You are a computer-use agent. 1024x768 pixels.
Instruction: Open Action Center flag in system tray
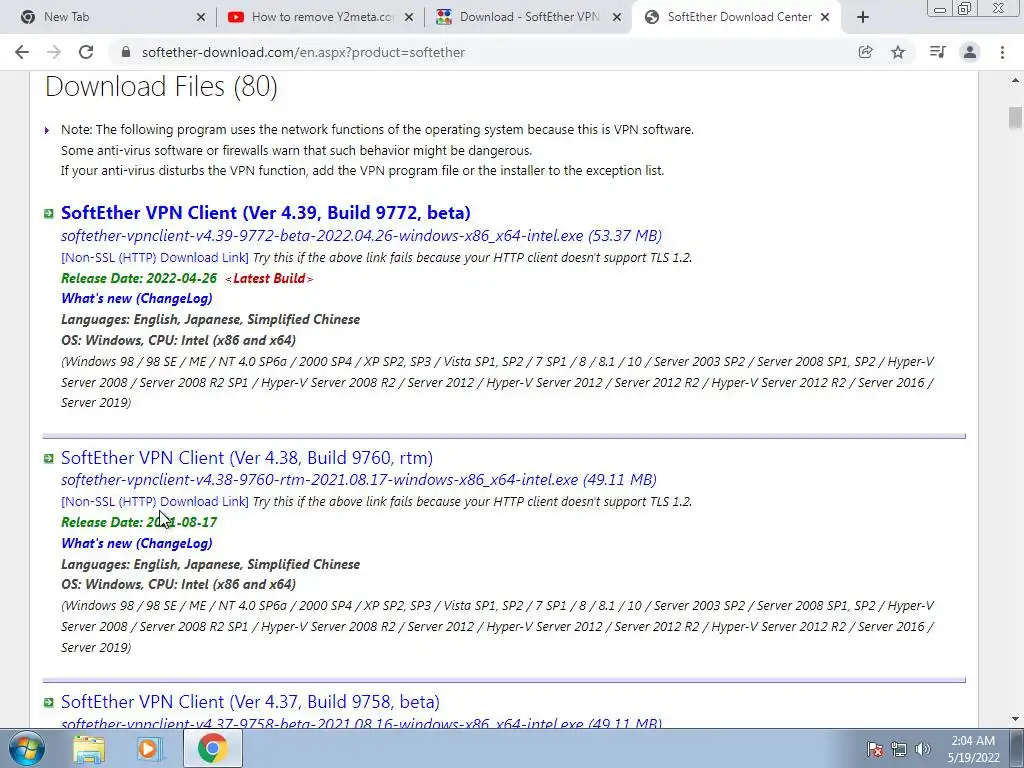(x=875, y=749)
